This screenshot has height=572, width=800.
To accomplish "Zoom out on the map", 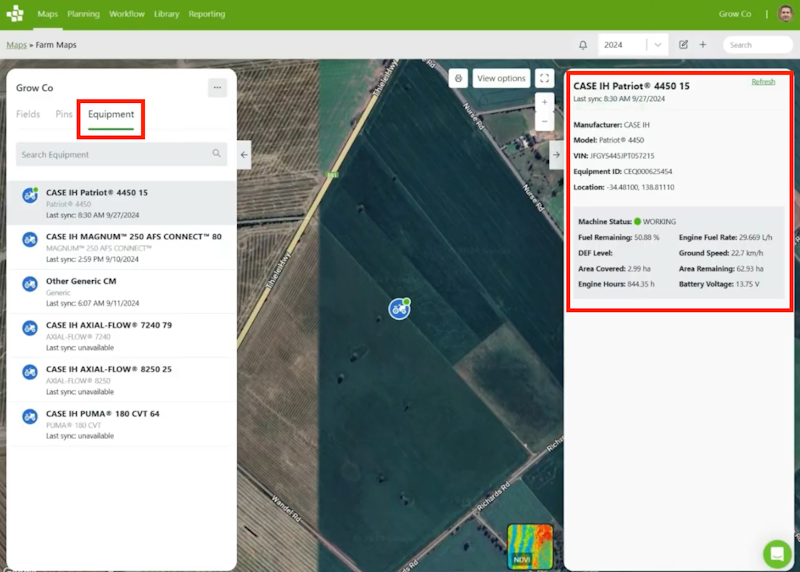I will (544, 121).
